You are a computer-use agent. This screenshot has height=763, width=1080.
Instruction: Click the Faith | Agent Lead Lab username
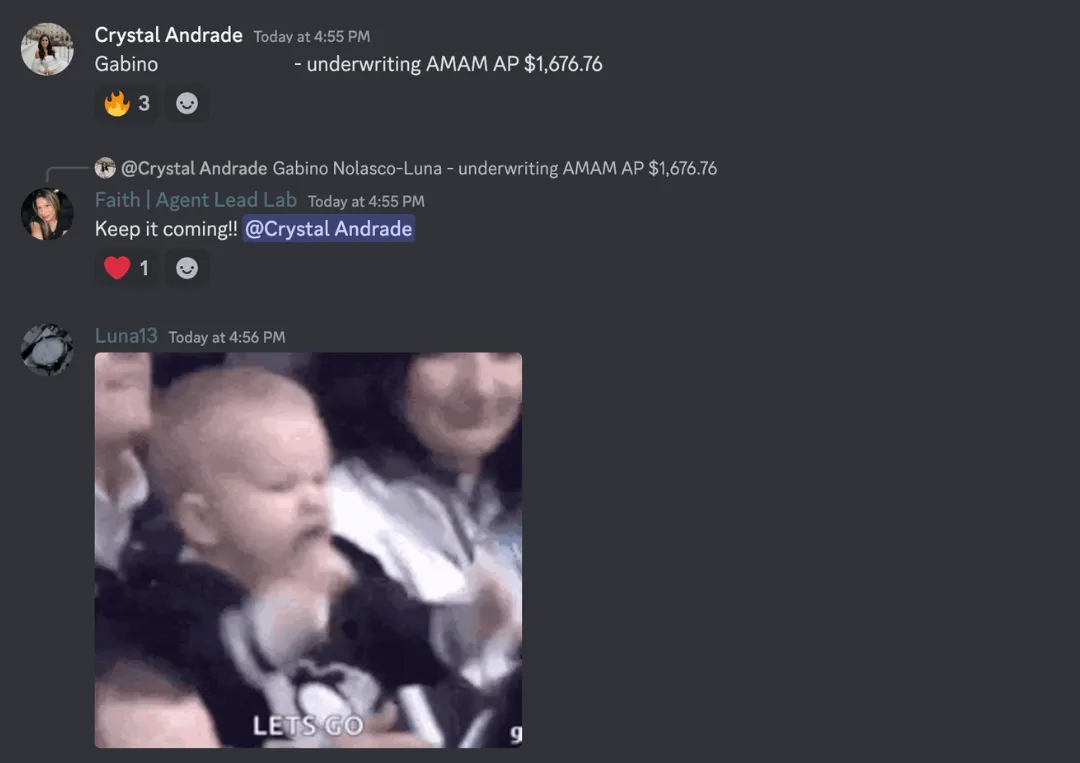(x=196, y=200)
